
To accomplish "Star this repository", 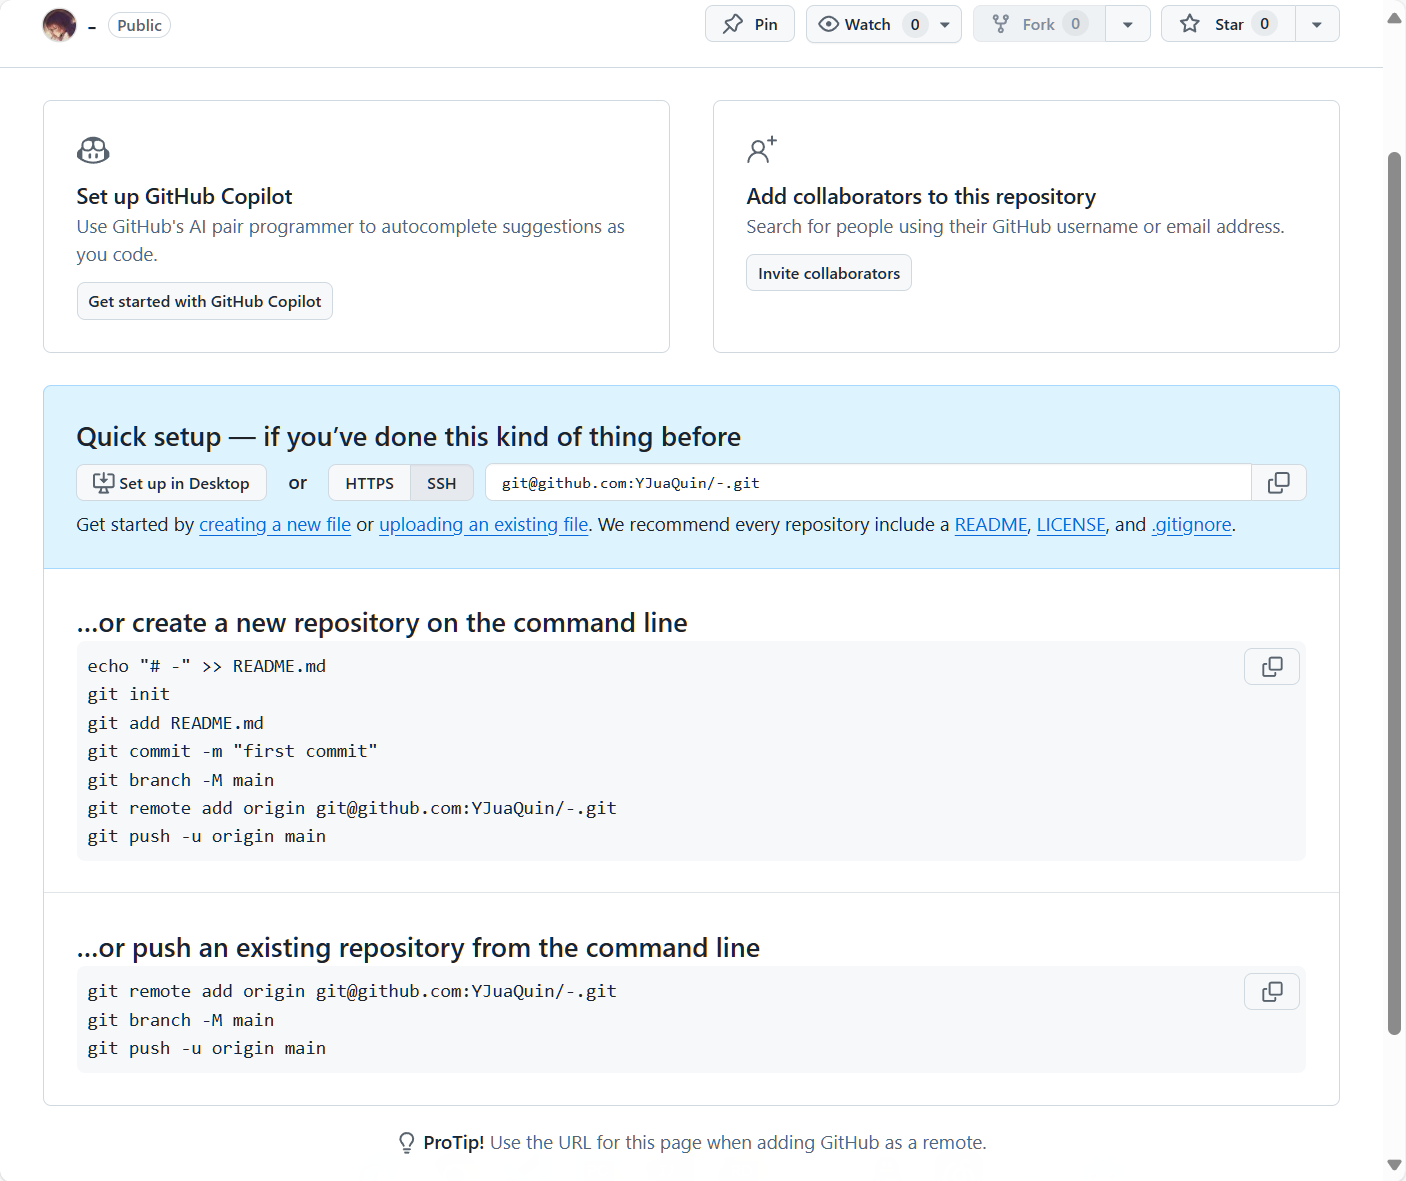I will (1228, 24).
